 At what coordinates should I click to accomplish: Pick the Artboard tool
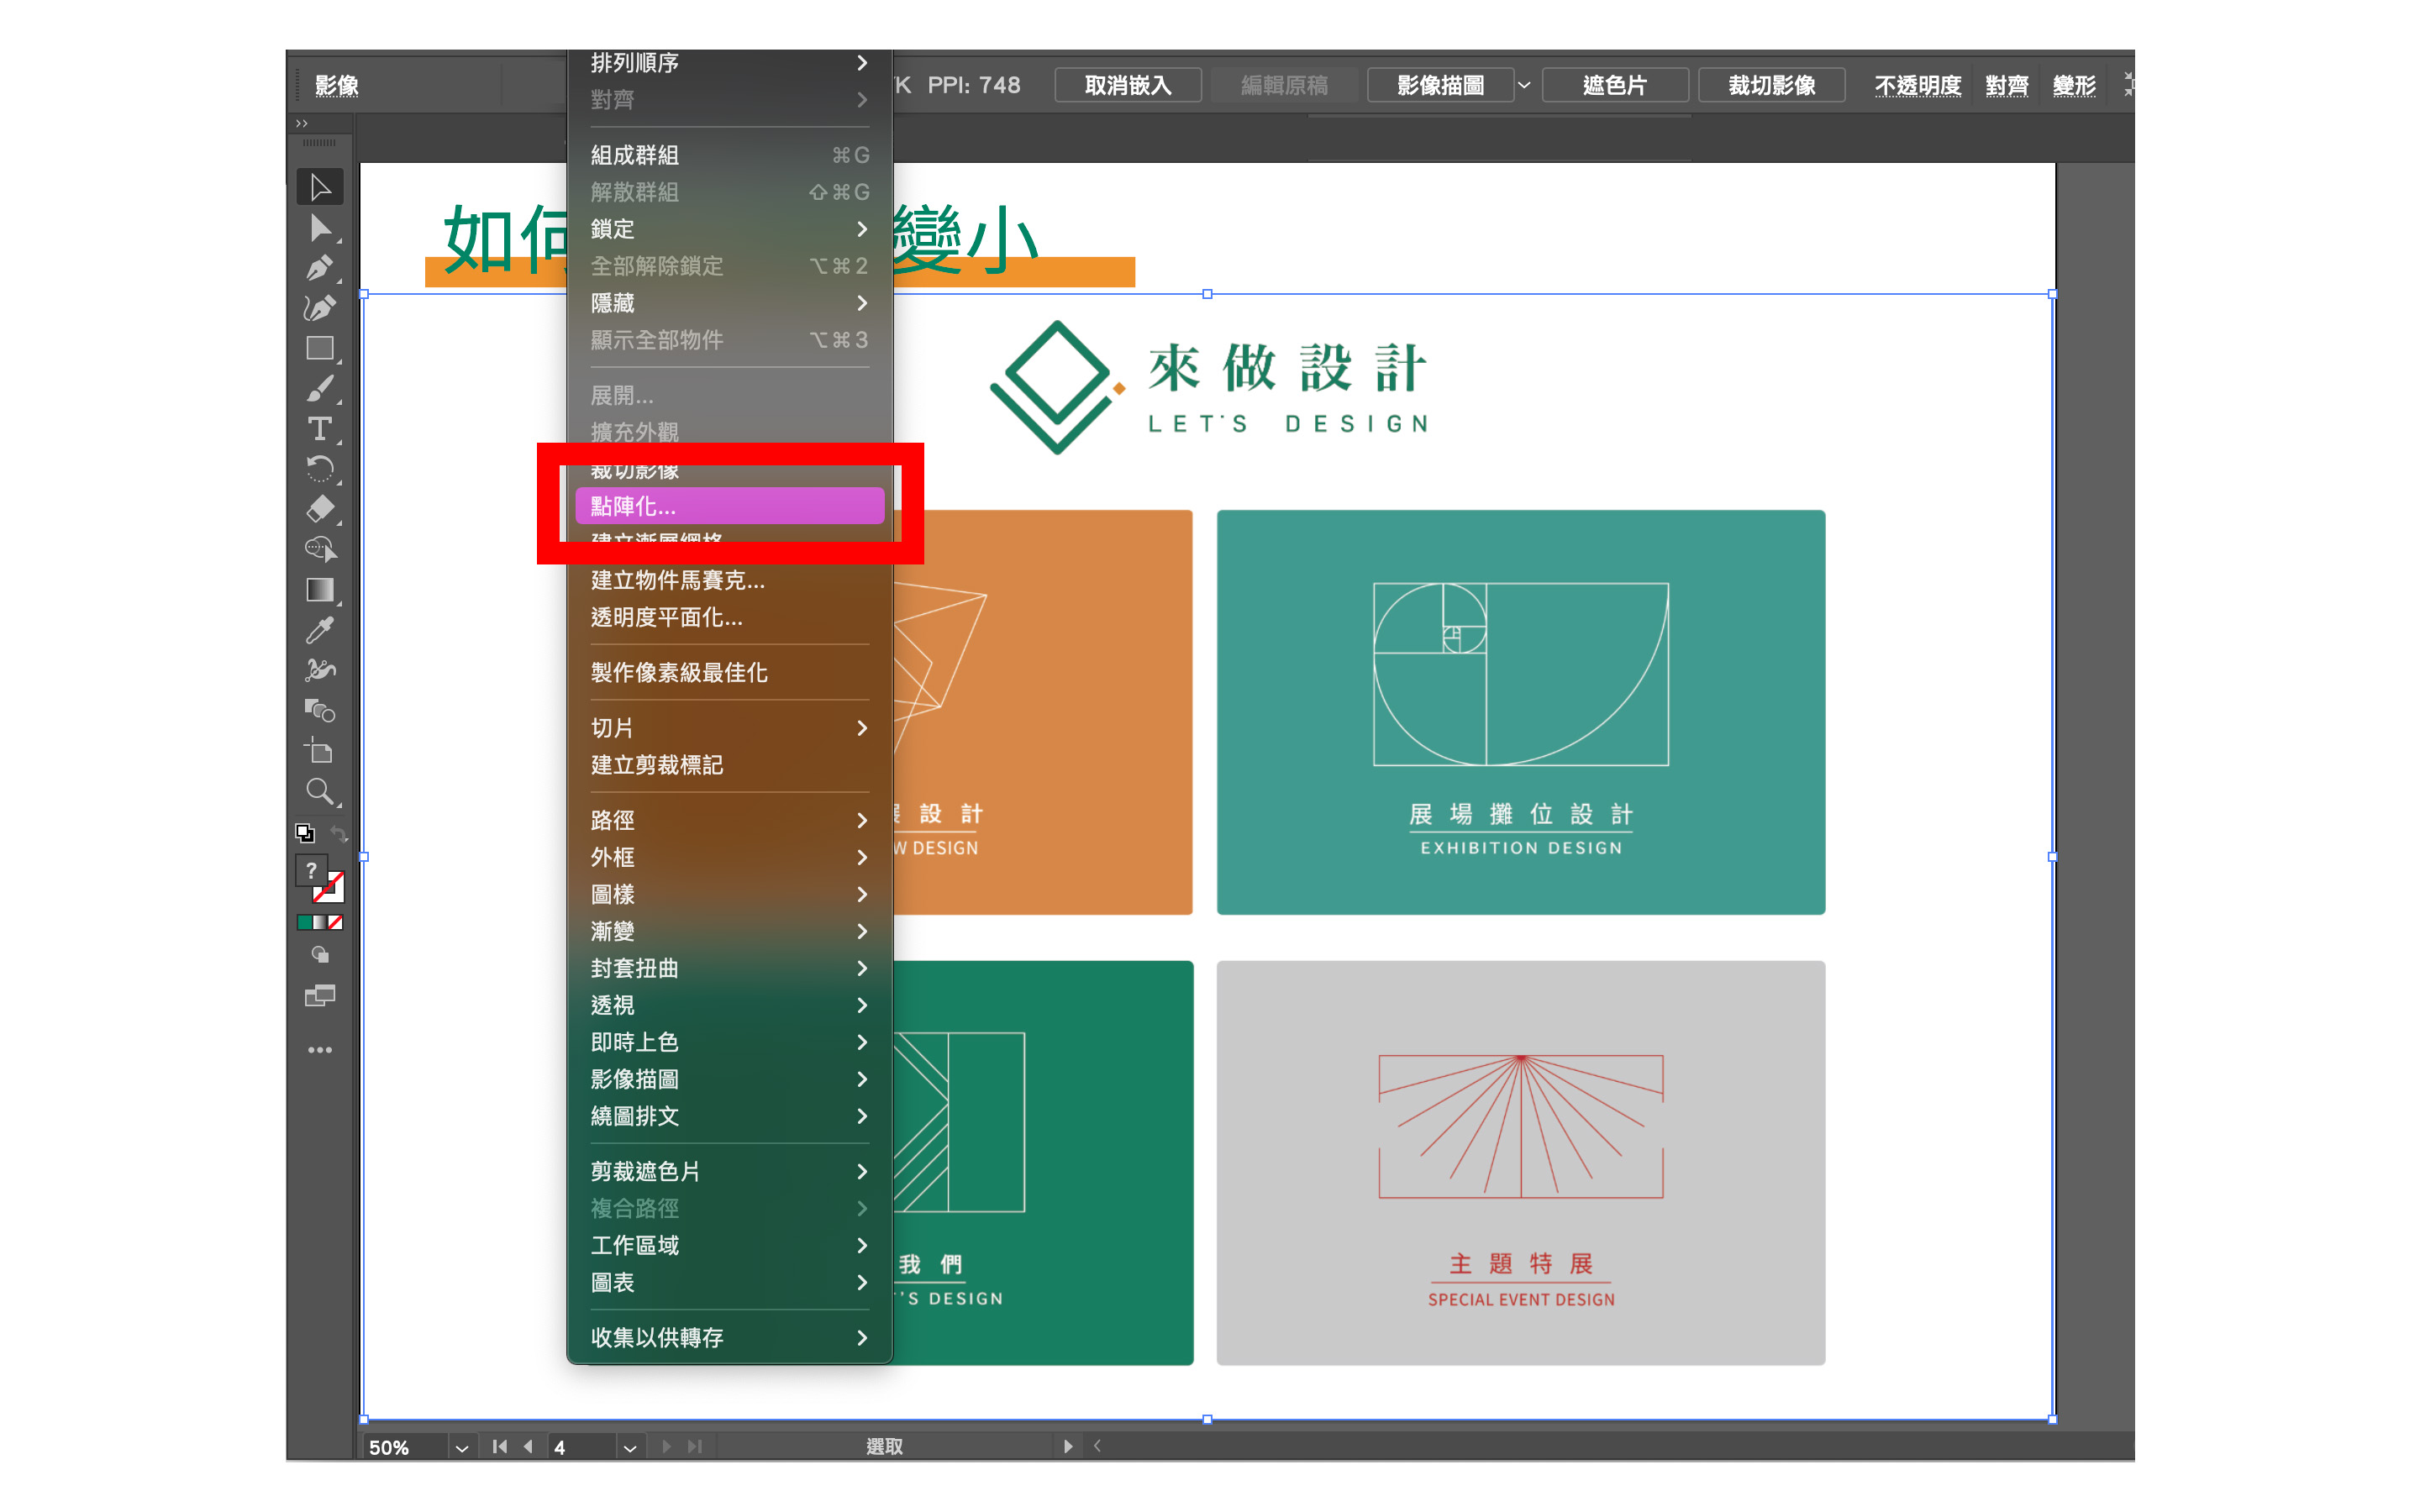tap(319, 752)
